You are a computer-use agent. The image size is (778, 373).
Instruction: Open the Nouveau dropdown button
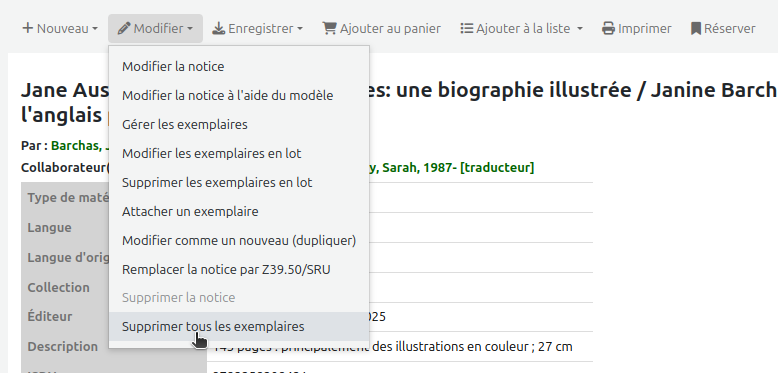pyautogui.click(x=60, y=28)
